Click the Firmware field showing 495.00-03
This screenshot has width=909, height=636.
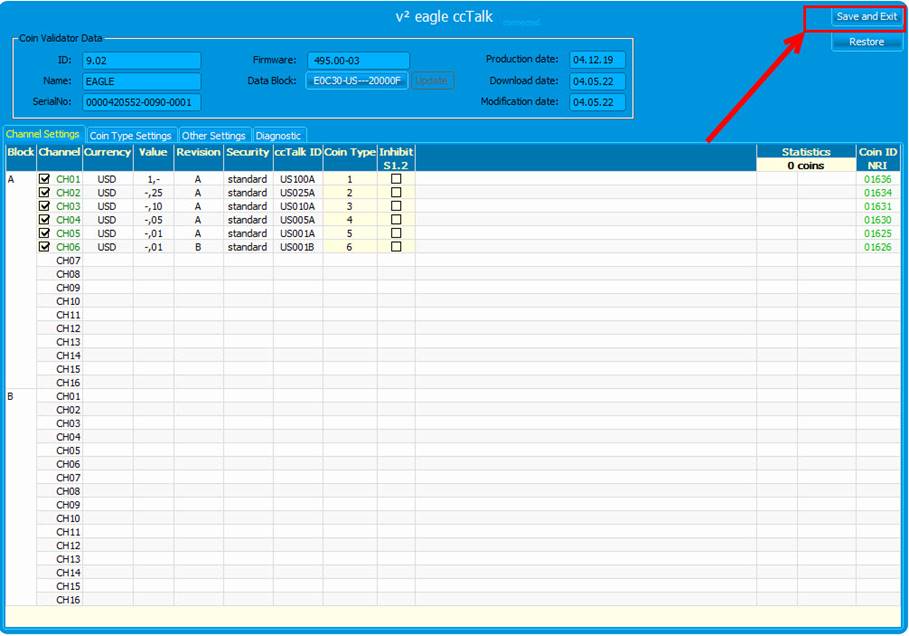(x=358, y=60)
